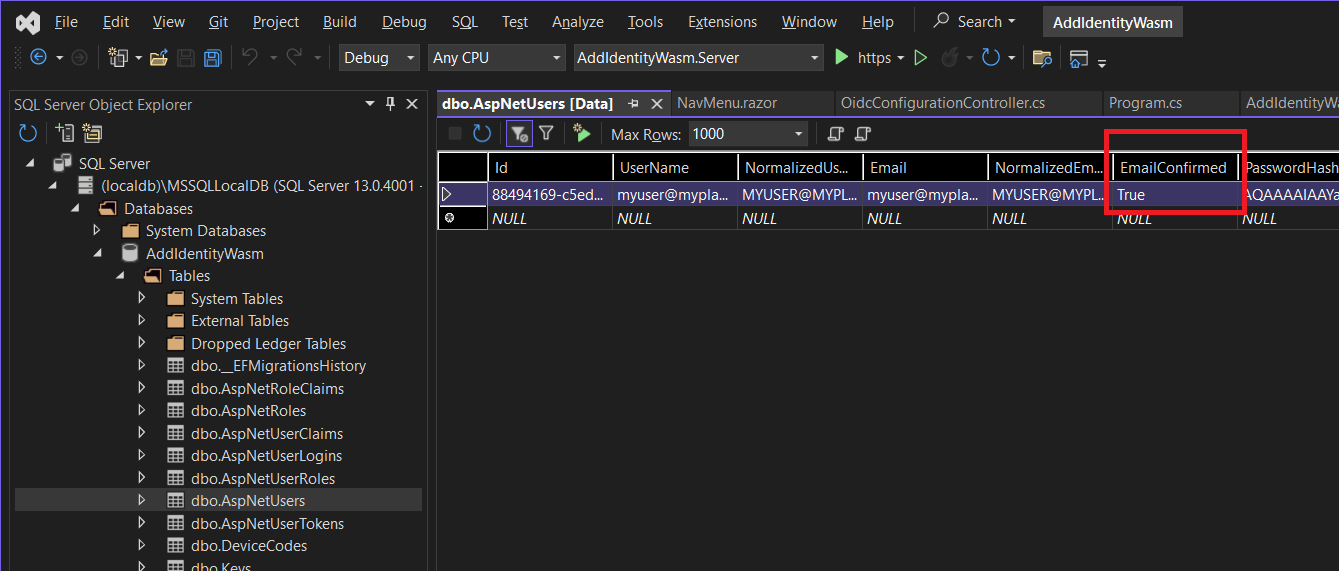Select the dbo.__EFMigrationsHistory table
Viewport: 1339px width, 571px height.
coord(278,366)
